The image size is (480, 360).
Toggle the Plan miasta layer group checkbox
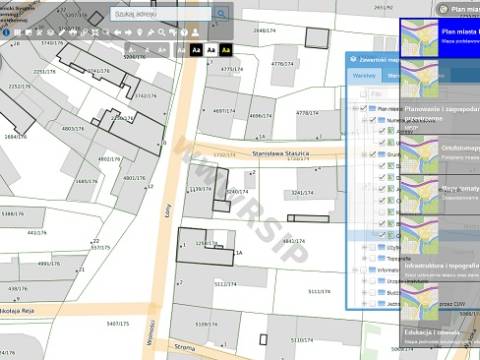(x=363, y=108)
